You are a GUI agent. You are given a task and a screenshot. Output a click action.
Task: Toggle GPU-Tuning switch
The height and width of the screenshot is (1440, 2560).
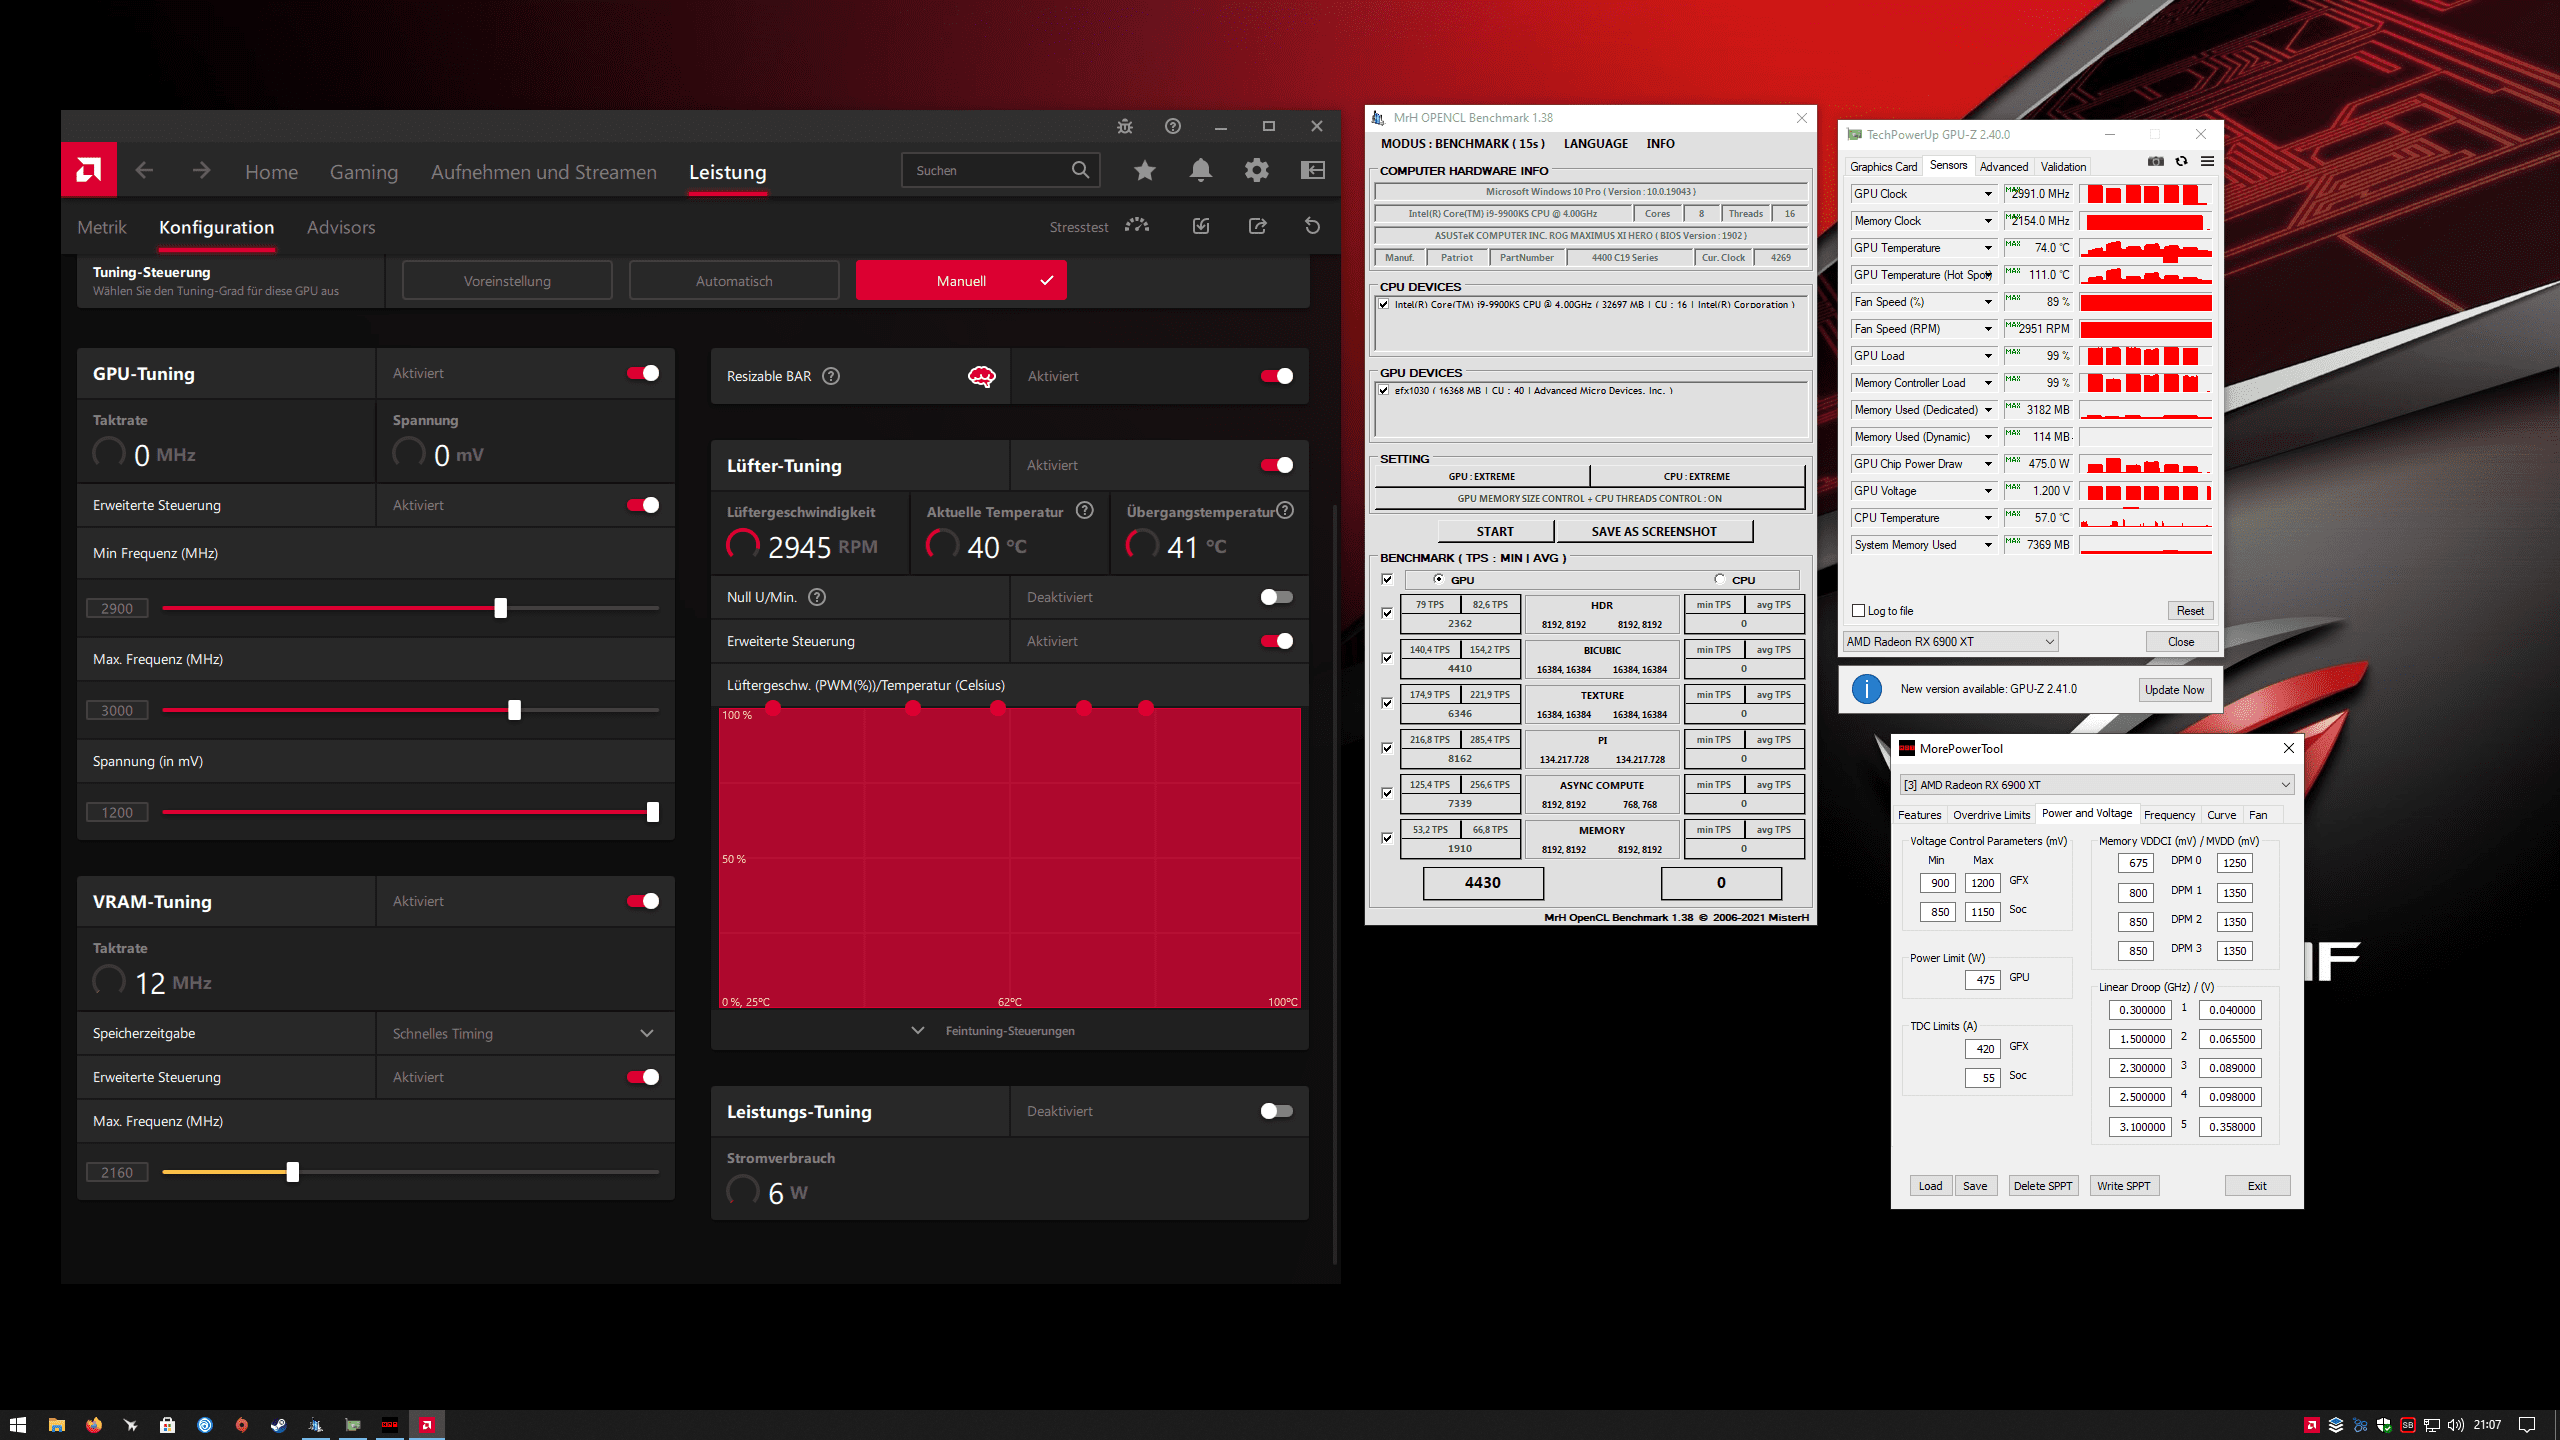643,373
